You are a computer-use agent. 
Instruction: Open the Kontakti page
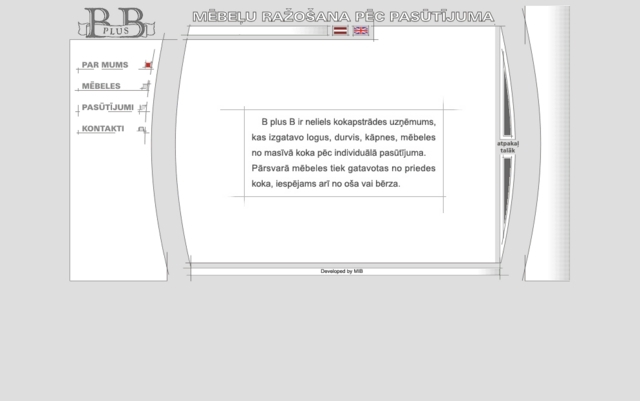[x=103, y=128]
